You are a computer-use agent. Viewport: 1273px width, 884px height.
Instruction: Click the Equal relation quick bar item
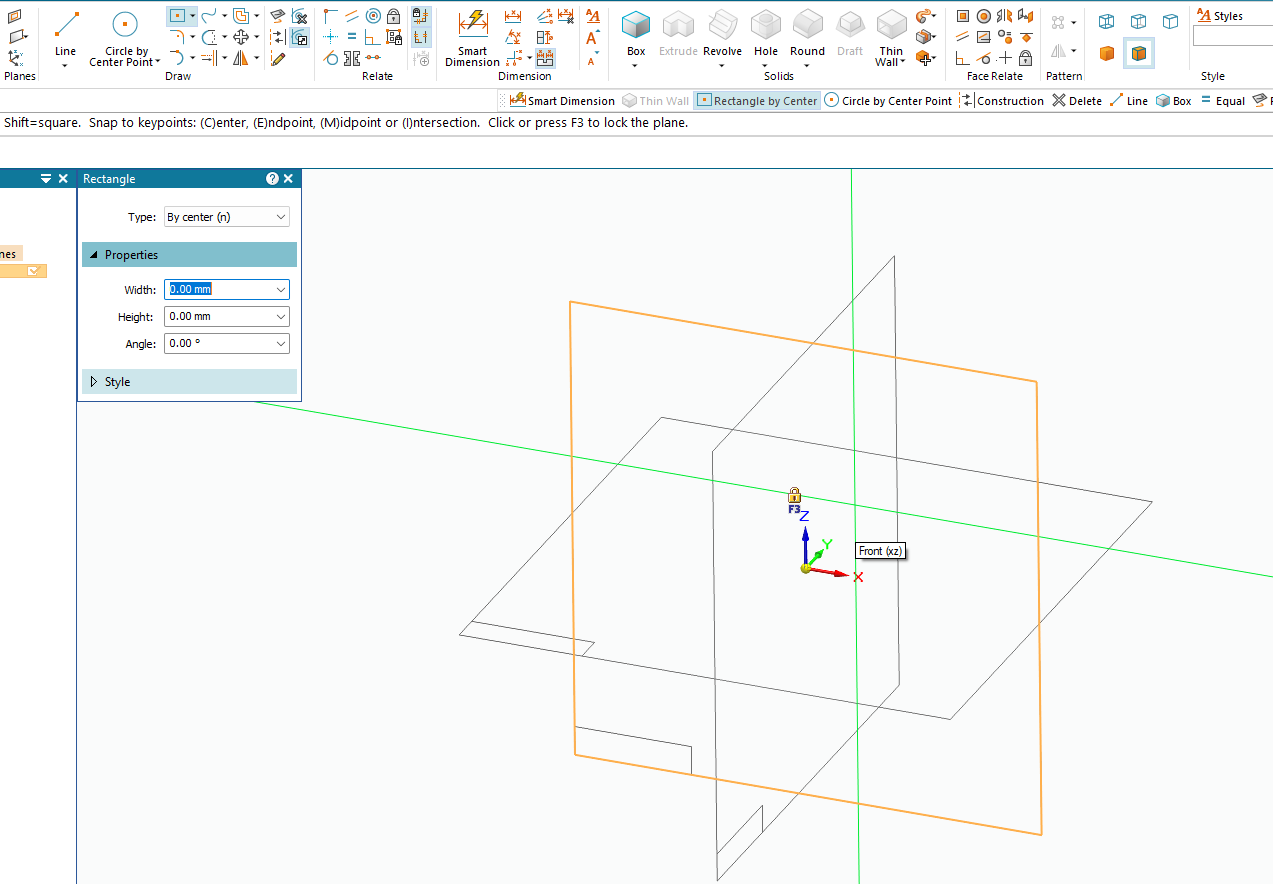1222,101
